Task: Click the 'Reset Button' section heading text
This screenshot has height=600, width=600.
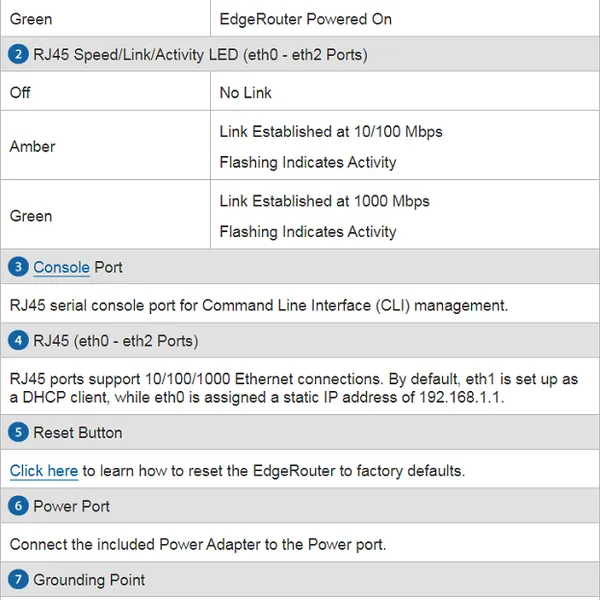Action: (78, 433)
